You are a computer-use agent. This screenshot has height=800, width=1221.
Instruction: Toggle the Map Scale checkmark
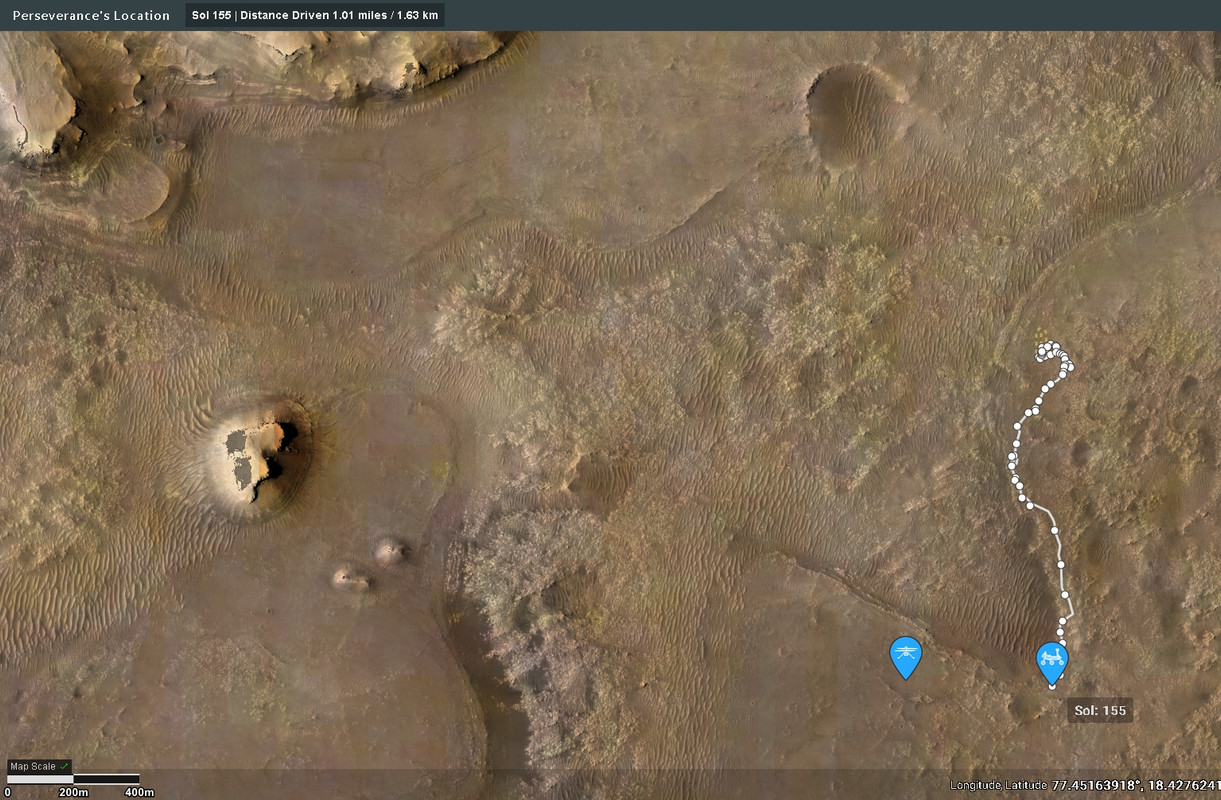point(64,766)
